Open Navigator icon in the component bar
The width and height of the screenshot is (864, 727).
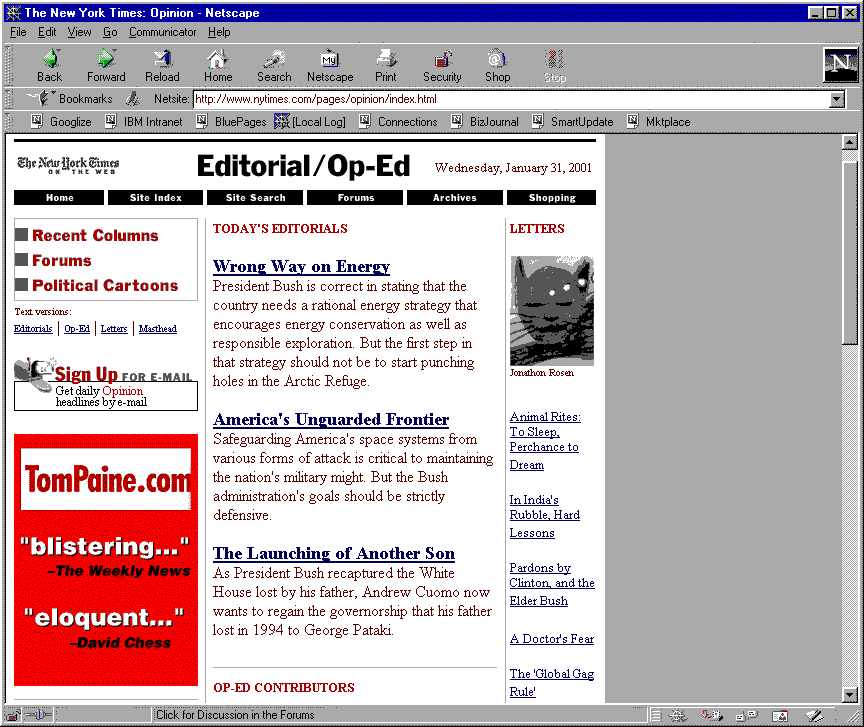pyautogui.click(x=678, y=715)
